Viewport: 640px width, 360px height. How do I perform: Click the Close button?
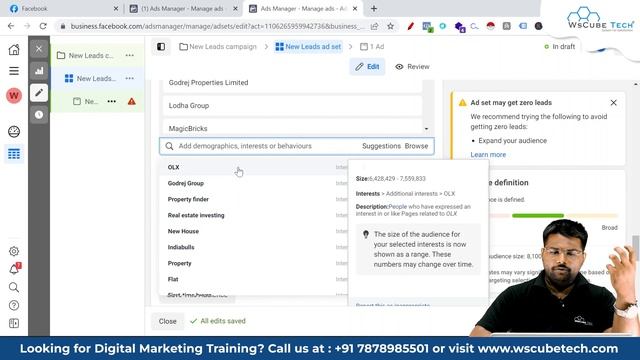coord(167,321)
